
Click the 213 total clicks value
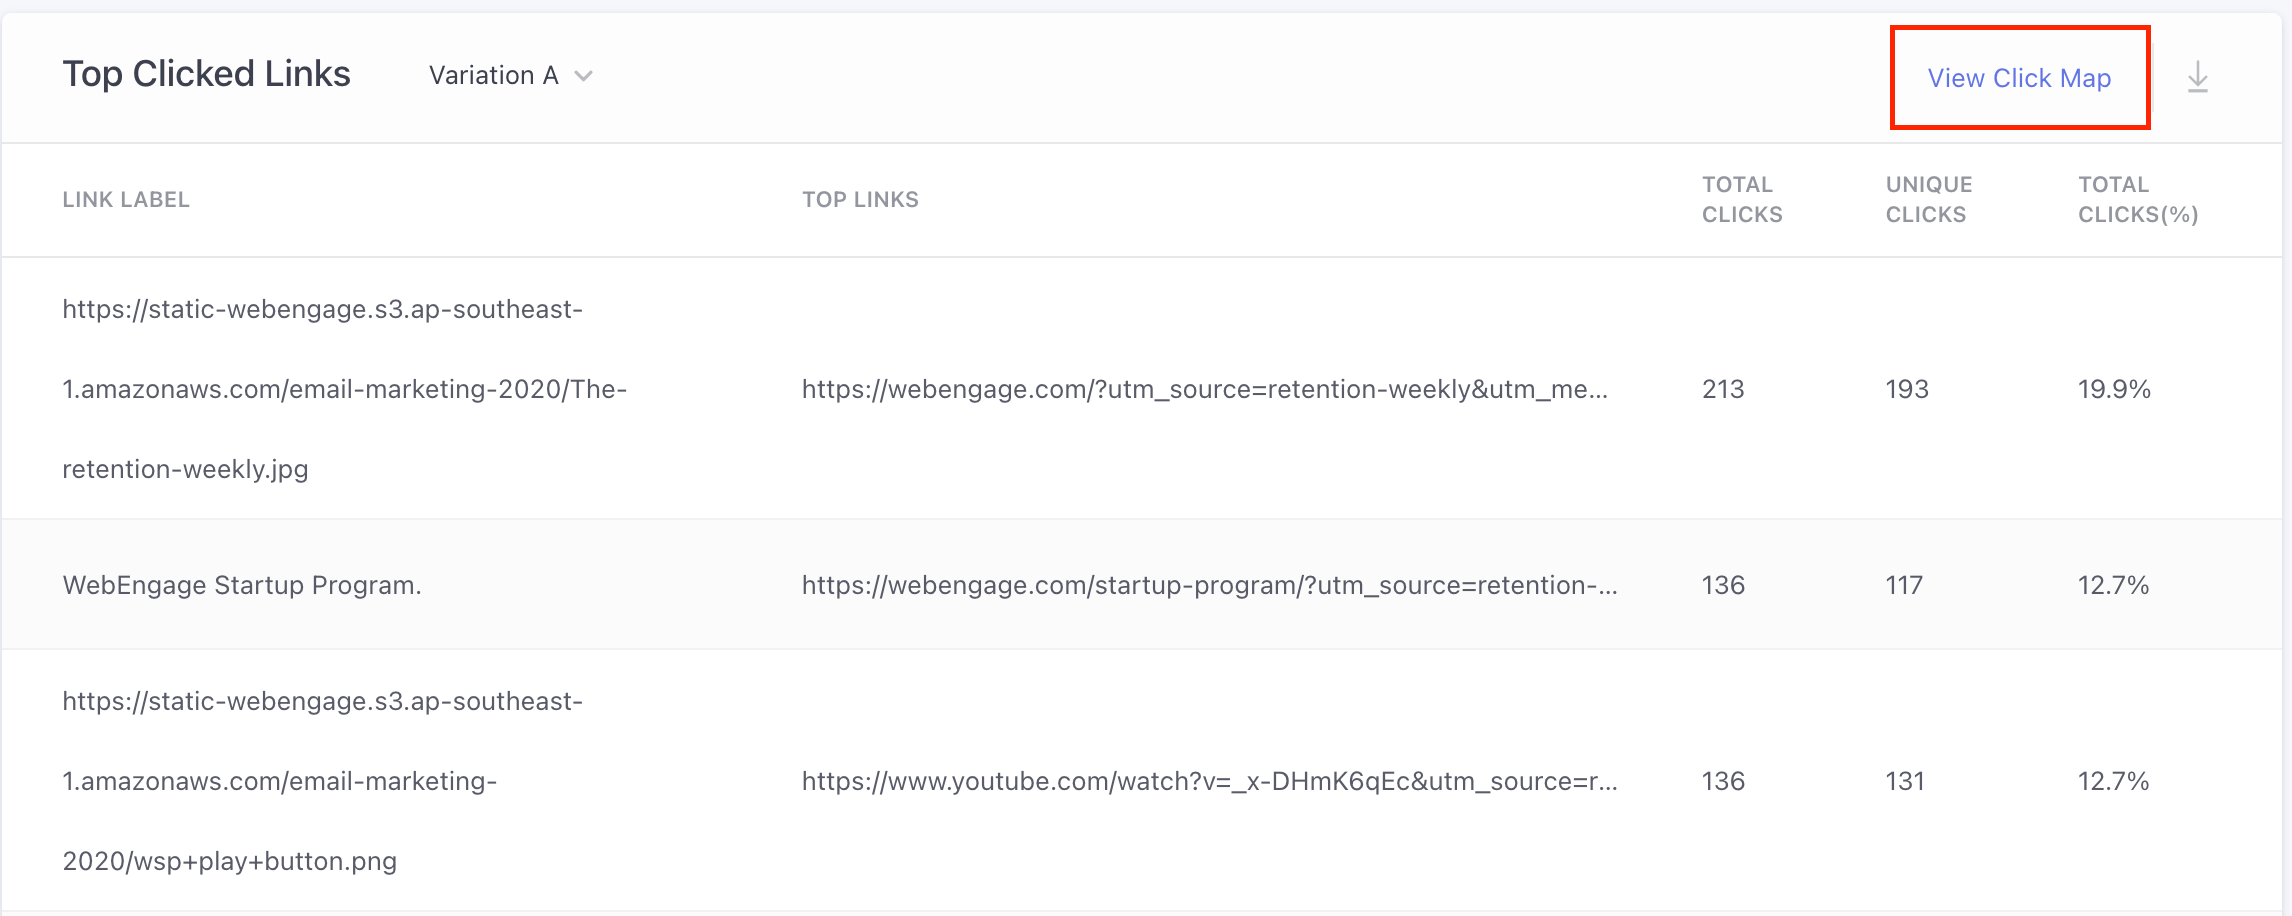(x=1723, y=389)
